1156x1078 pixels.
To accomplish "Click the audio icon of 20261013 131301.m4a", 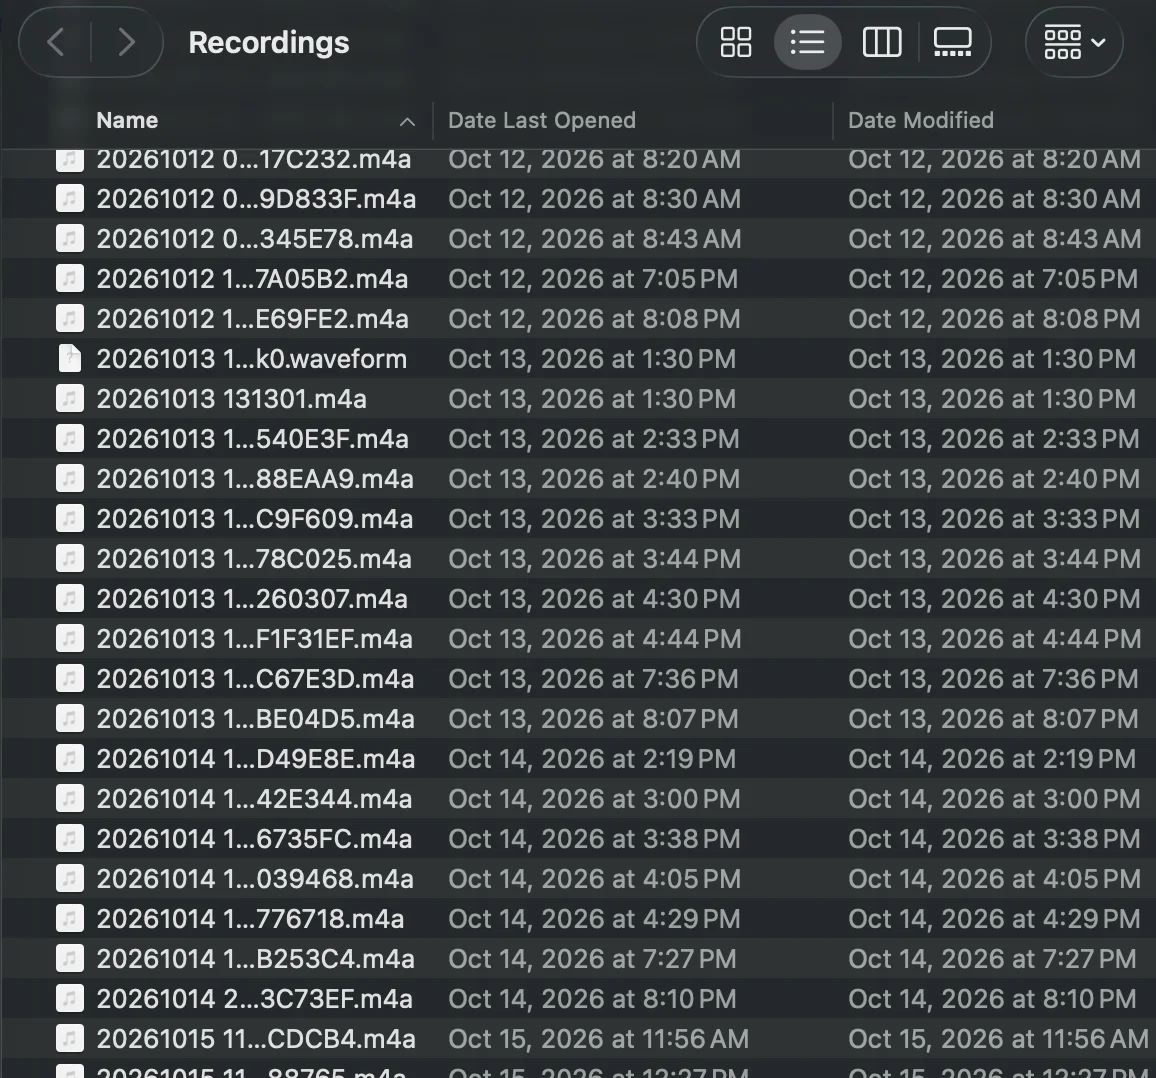I will tap(70, 399).
